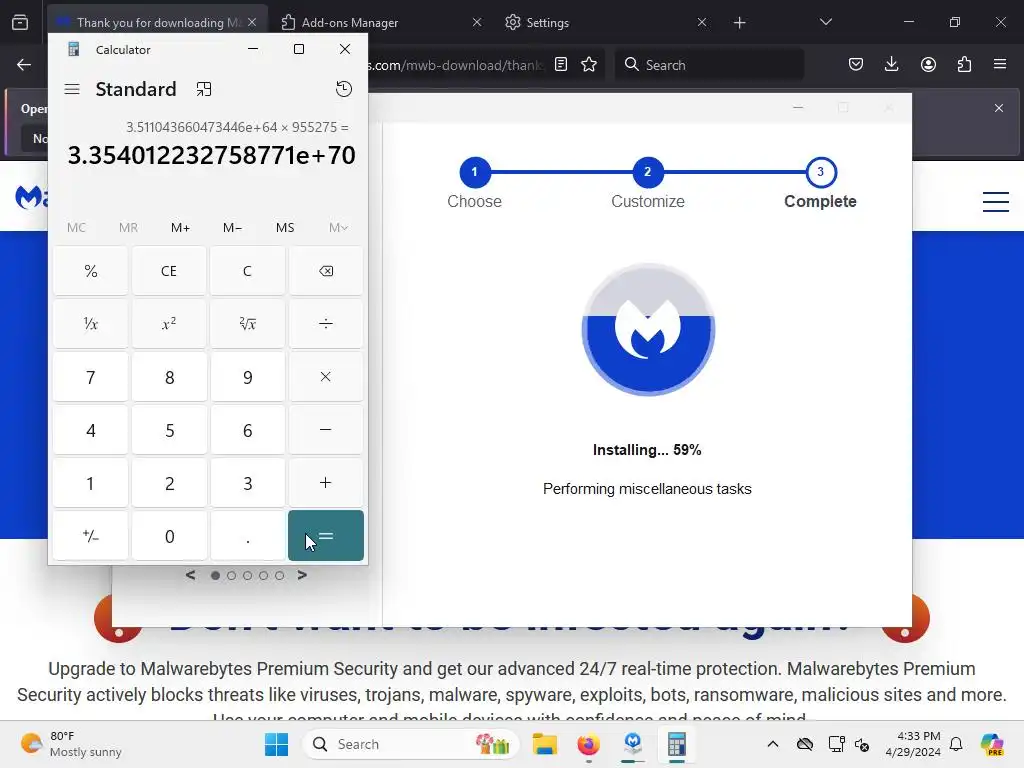Click M+ memory add button
1024x768 pixels.
click(x=180, y=227)
